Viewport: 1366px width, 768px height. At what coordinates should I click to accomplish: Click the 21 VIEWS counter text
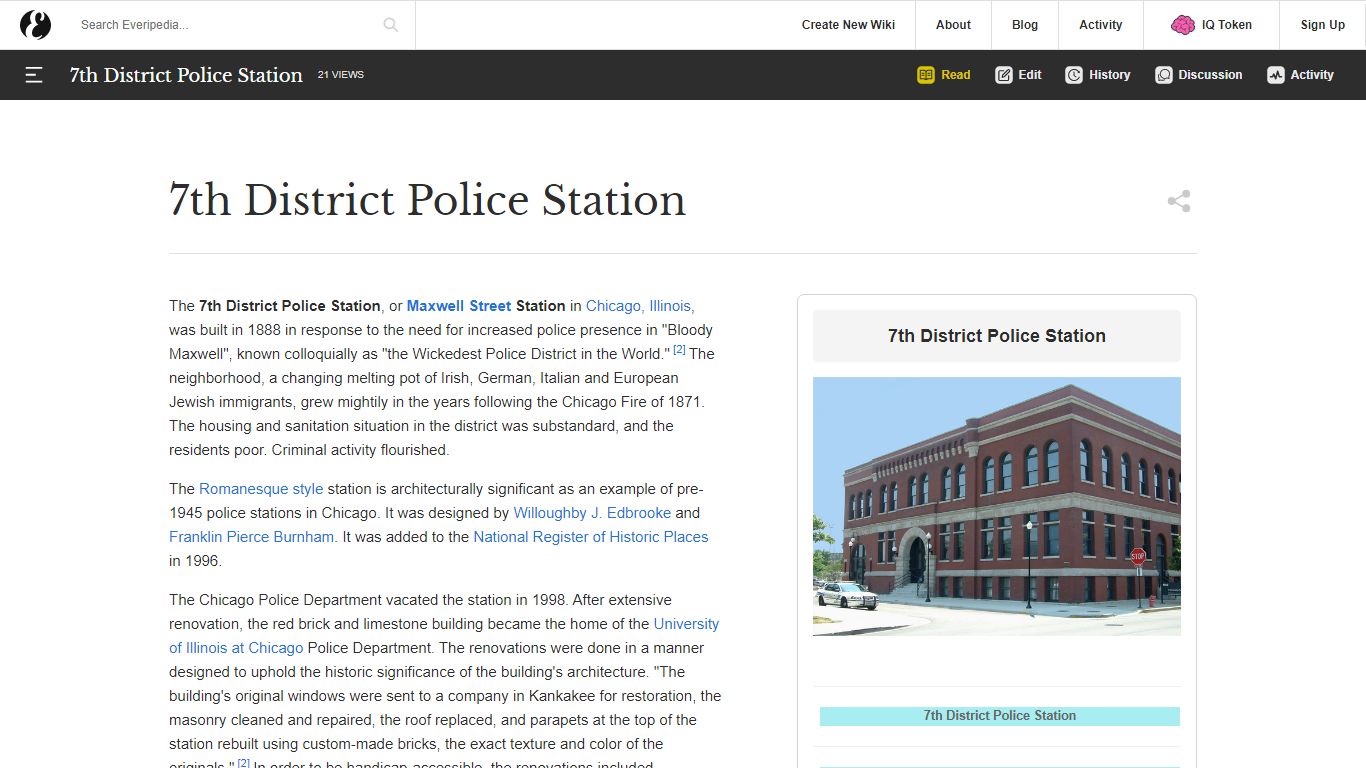[x=341, y=75]
